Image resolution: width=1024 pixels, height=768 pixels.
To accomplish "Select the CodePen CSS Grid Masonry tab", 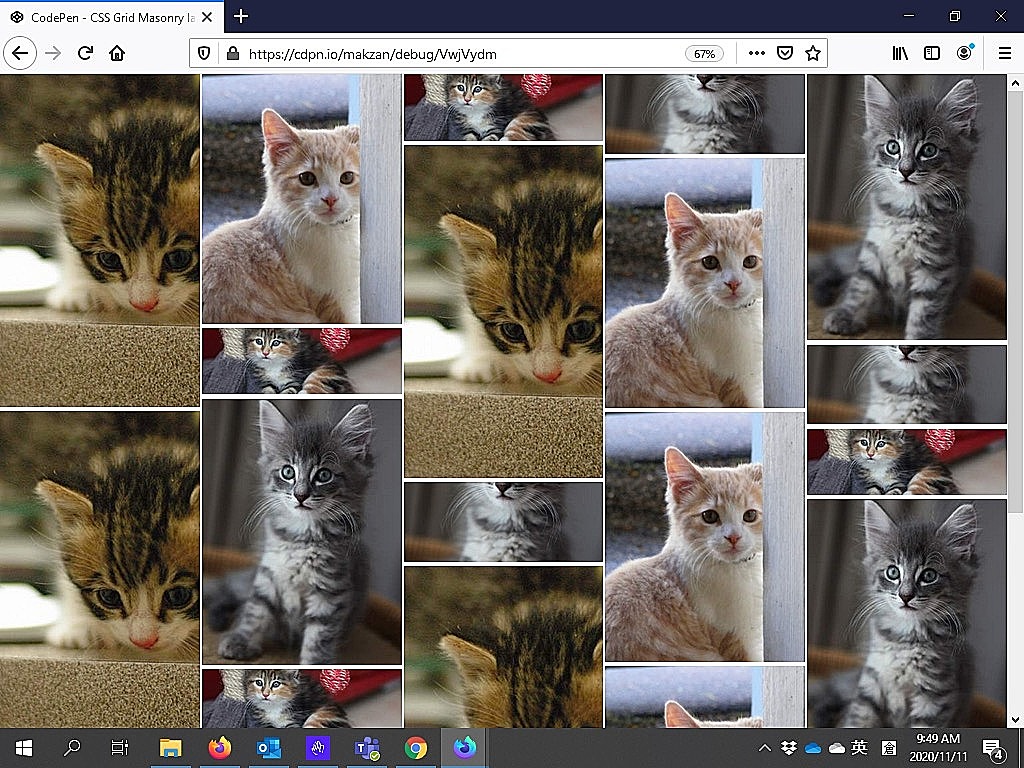I will (x=100, y=17).
